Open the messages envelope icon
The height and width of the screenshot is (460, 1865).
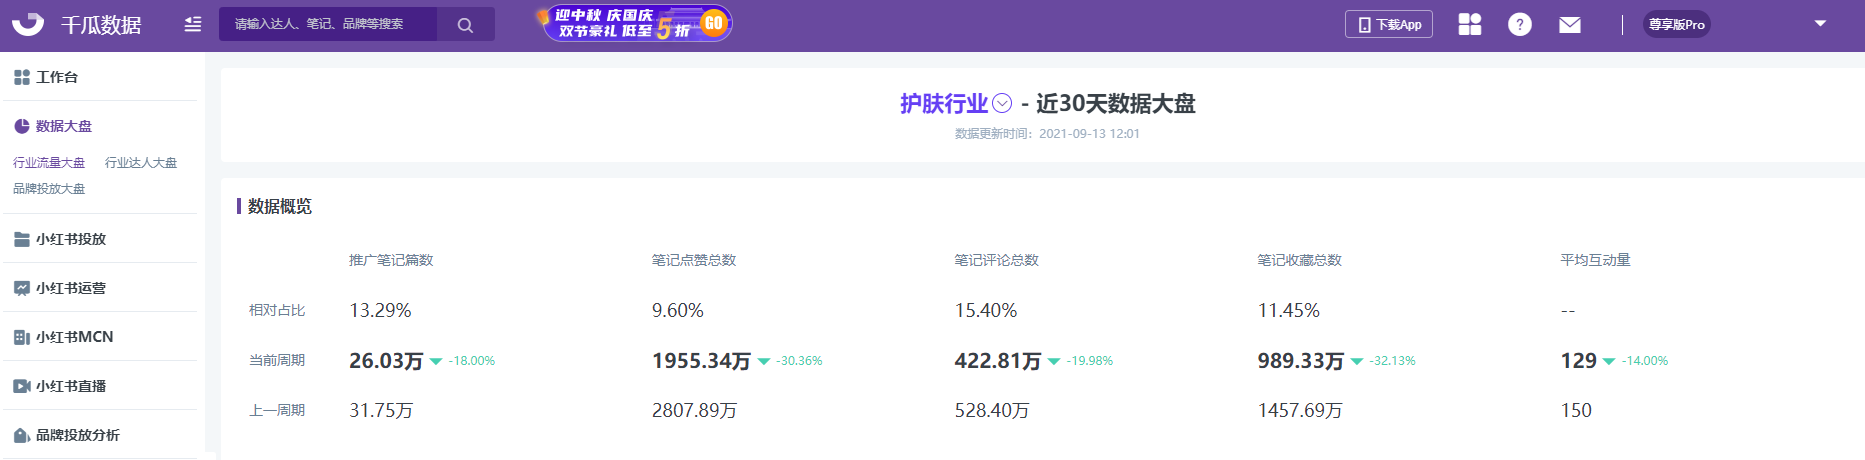pyautogui.click(x=1570, y=24)
